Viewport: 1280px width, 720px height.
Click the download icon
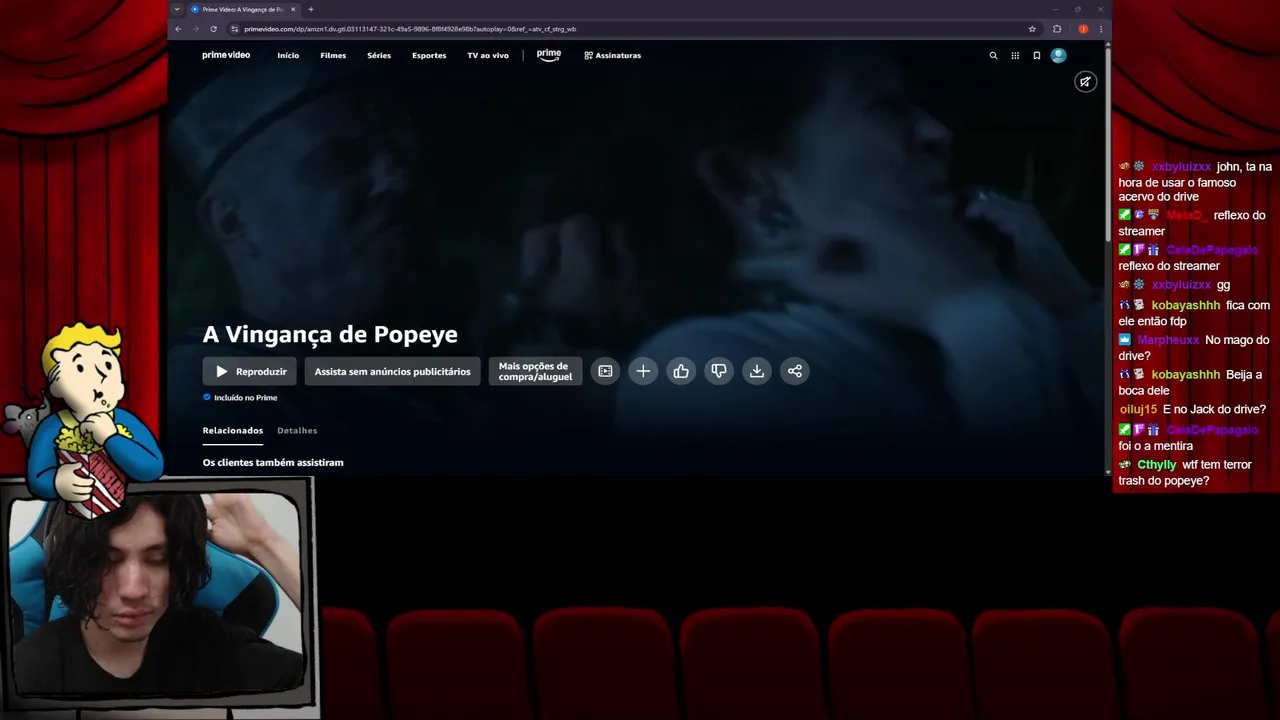[x=757, y=371]
